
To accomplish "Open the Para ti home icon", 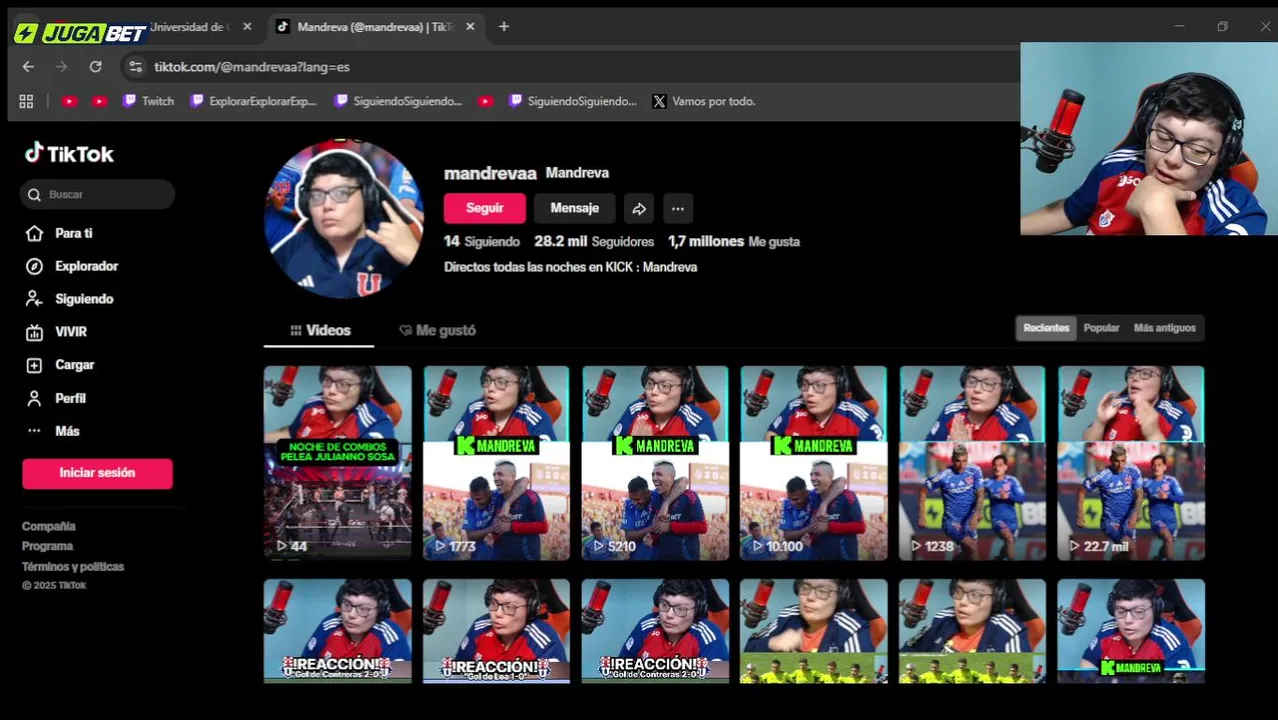I will click(x=35, y=233).
